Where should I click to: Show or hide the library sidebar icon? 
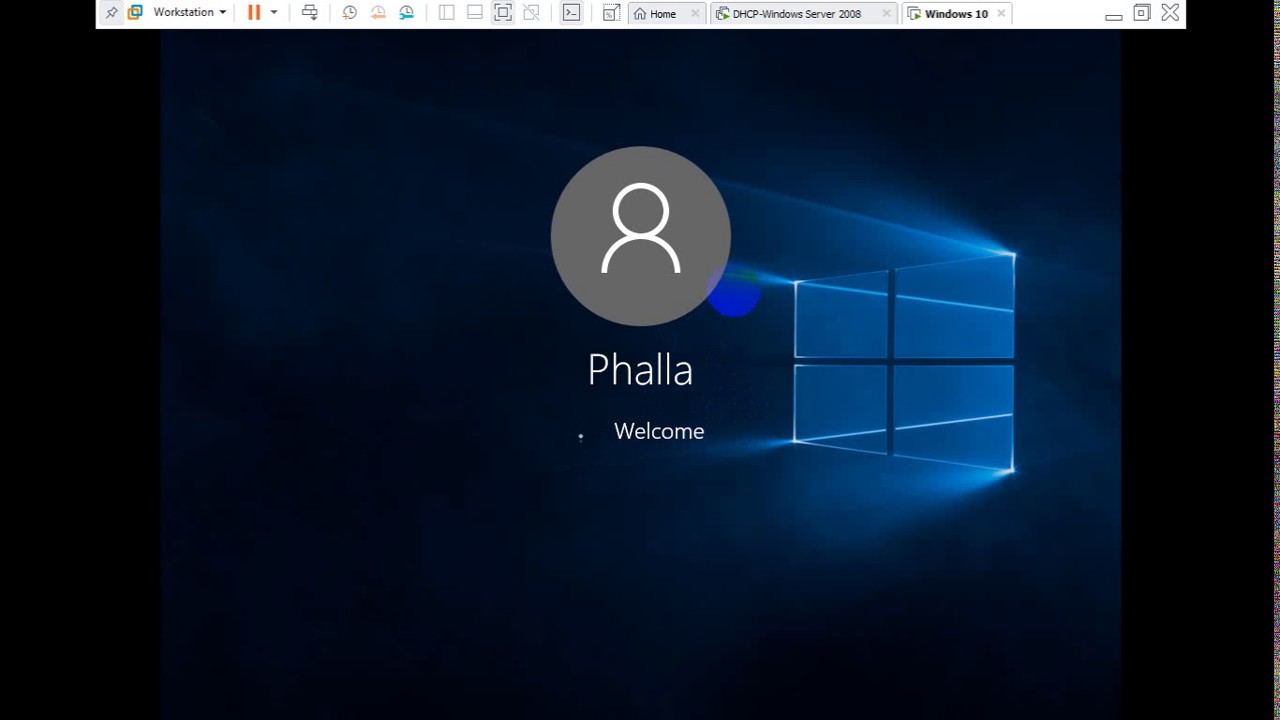click(x=446, y=13)
